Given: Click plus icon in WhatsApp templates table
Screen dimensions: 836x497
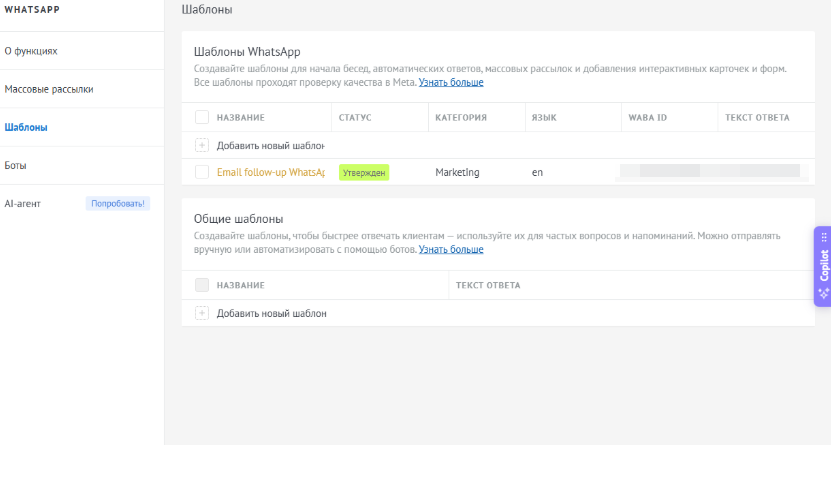Looking at the screenshot, I should click(x=202, y=145).
